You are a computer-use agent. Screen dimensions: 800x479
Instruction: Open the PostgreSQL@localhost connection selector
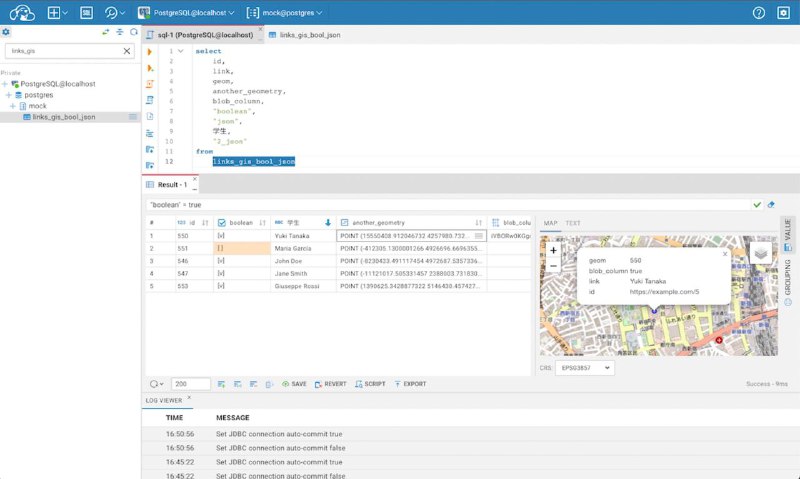186,13
